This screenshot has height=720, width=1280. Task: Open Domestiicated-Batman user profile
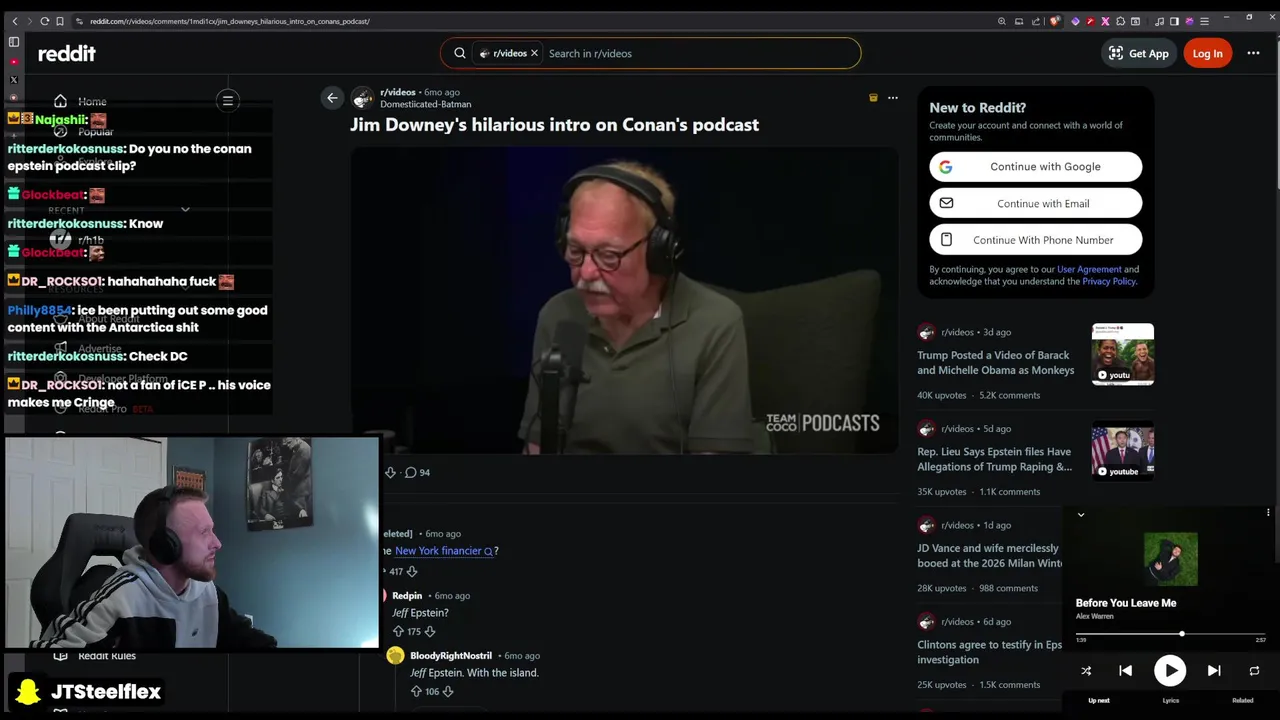click(425, 104)
